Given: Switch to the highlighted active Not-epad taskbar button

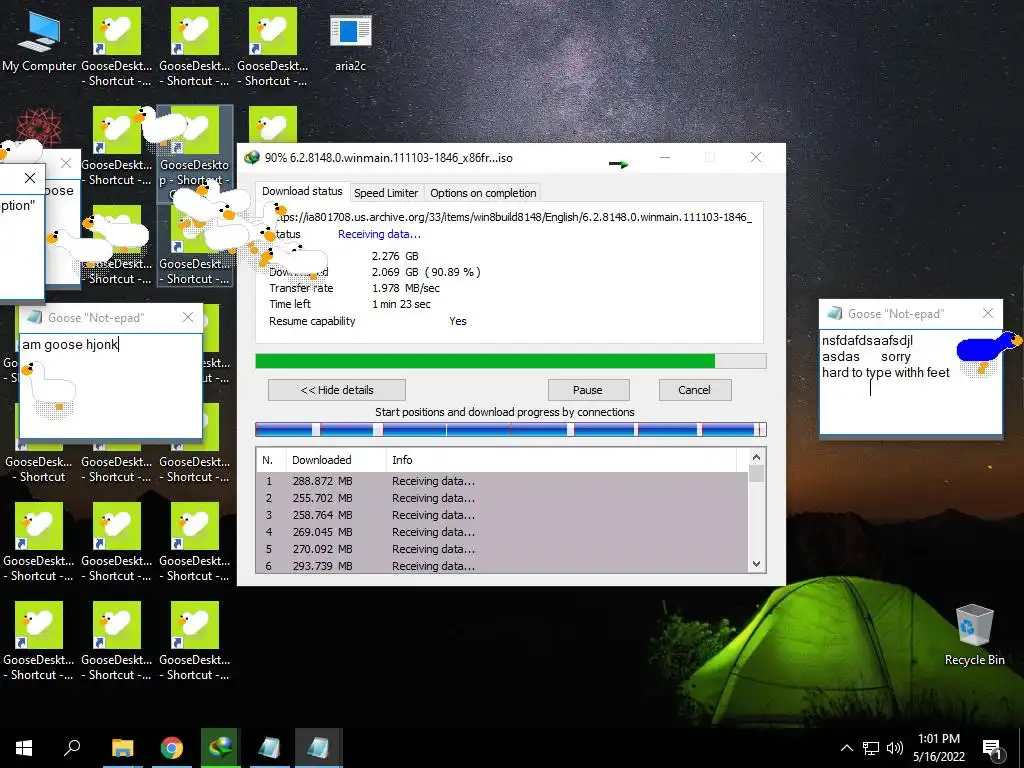Looking at the screenshot, I should (x=318, y=748).
